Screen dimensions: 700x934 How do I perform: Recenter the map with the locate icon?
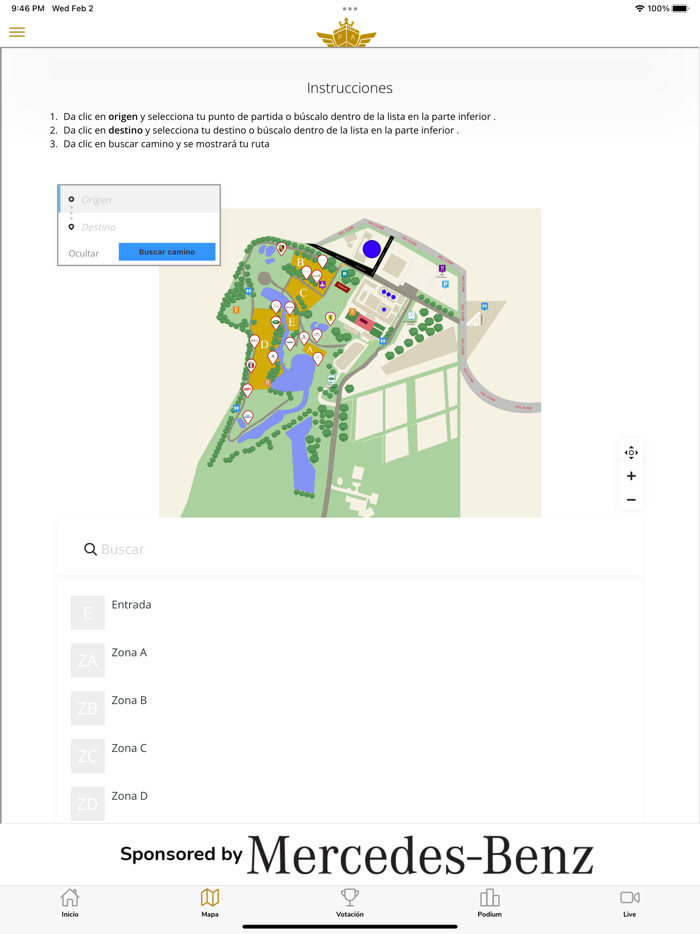tap(631, 453)
